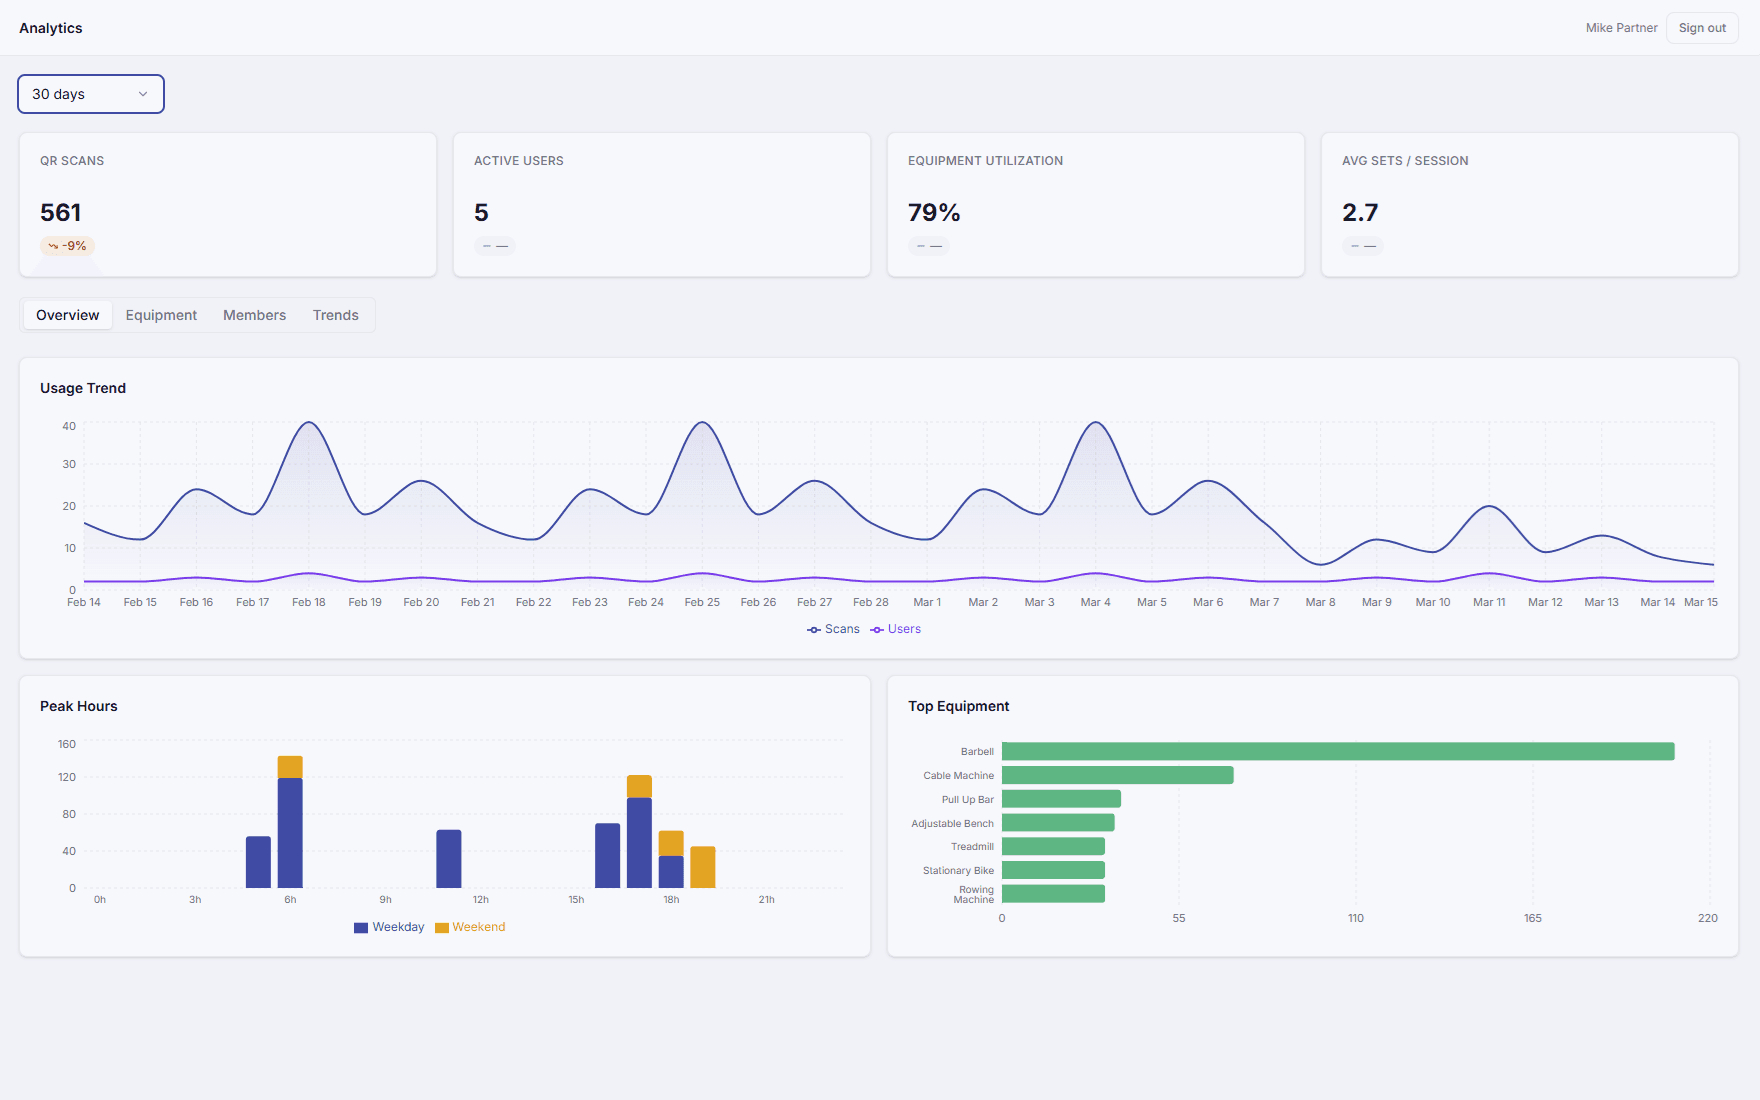Select the Overview tab
Screen dimensions: 1760x1100
coord(68,315)
